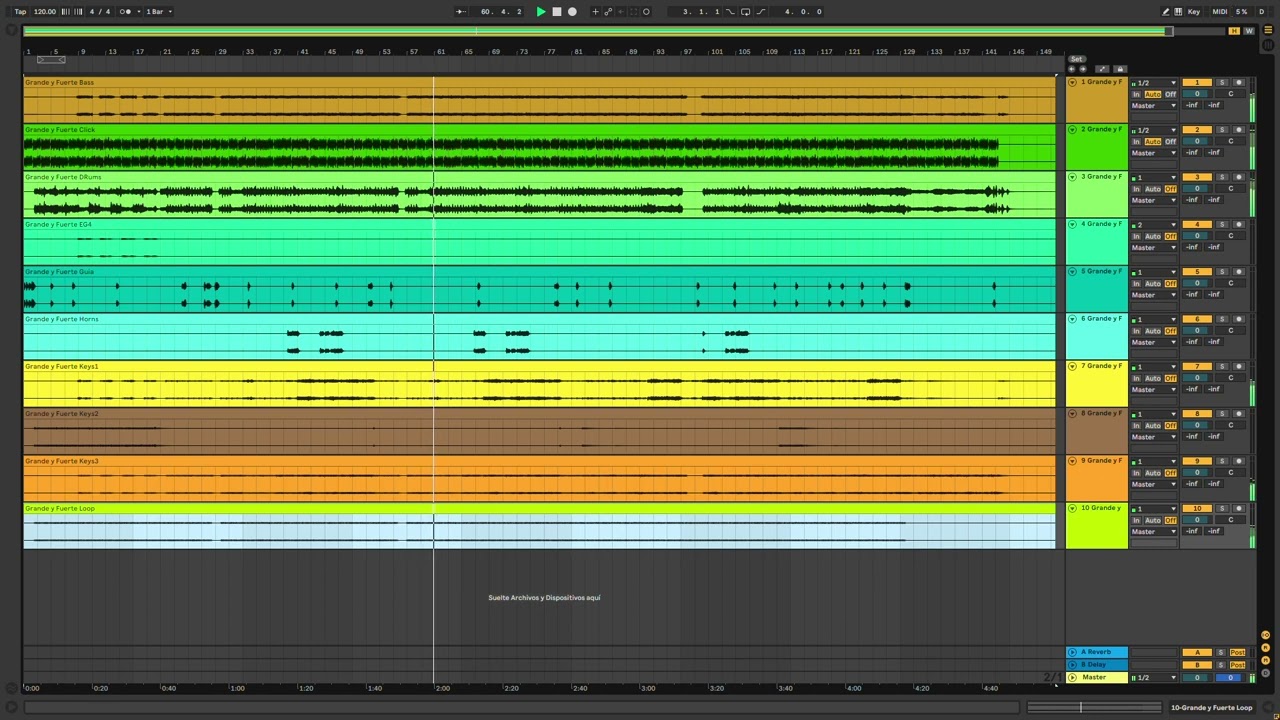This screenshot has height=720, width=1280.
Task: Start playback with the Play button
Action: coord(541,12)
